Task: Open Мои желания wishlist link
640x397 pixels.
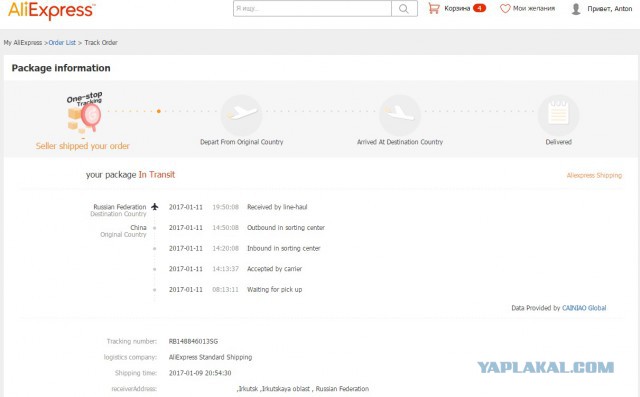Action: pos(534,8)
